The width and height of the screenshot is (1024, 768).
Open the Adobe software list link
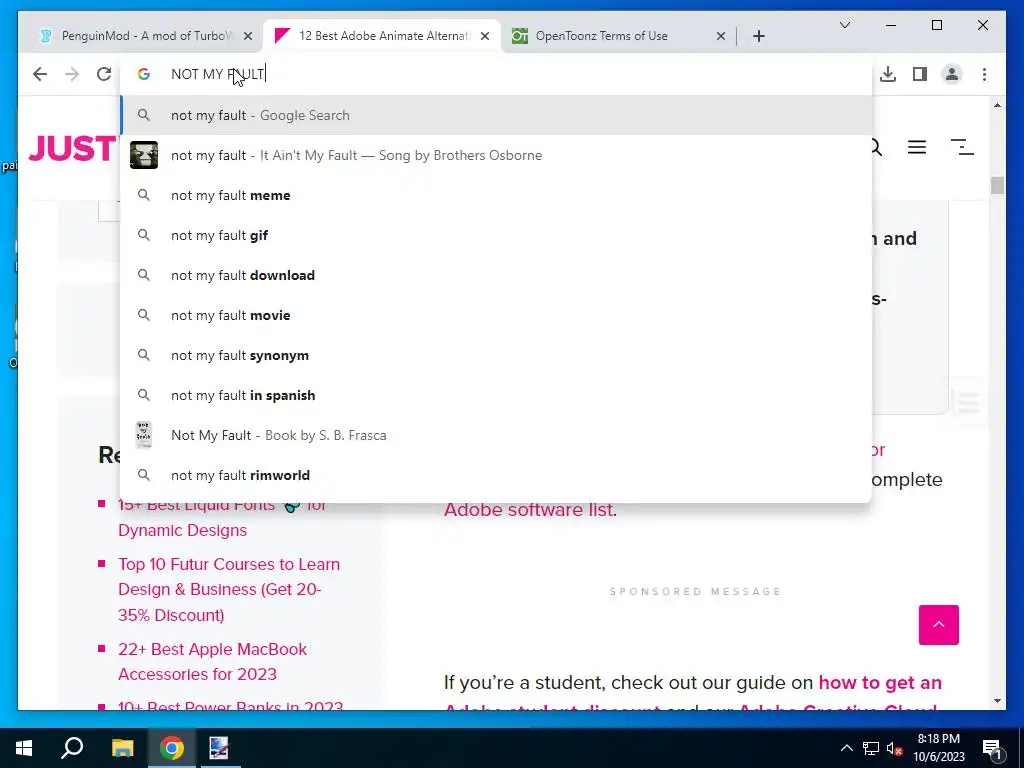[x=528, y=509]
